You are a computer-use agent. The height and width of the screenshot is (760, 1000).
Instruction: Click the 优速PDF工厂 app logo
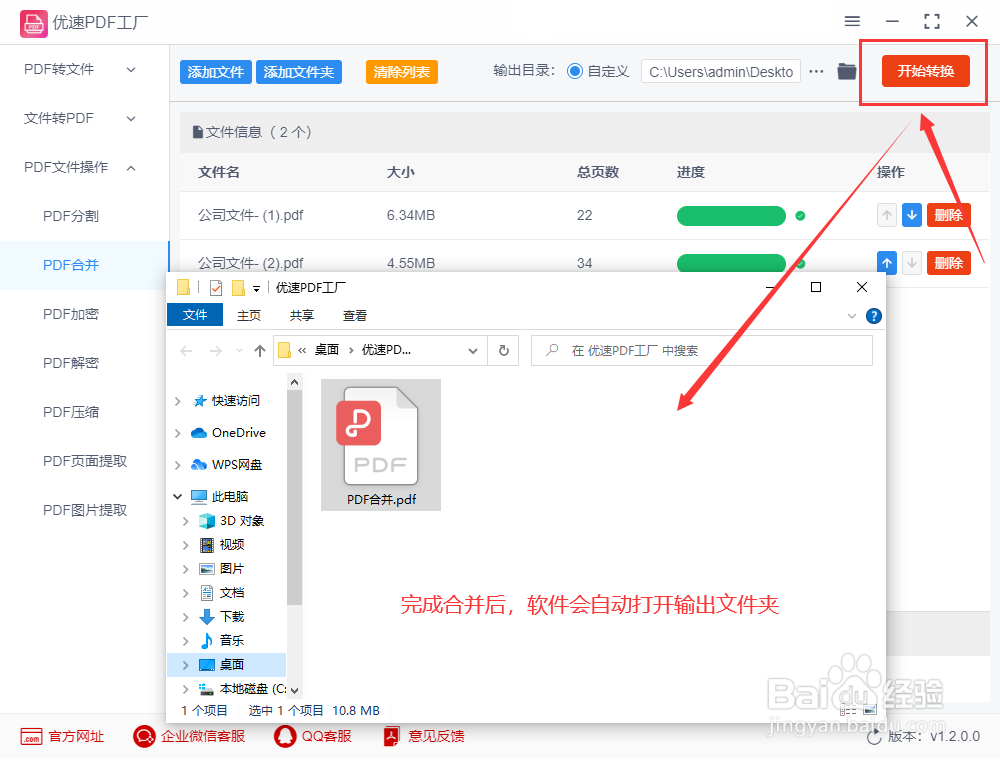tap(33, 24)
